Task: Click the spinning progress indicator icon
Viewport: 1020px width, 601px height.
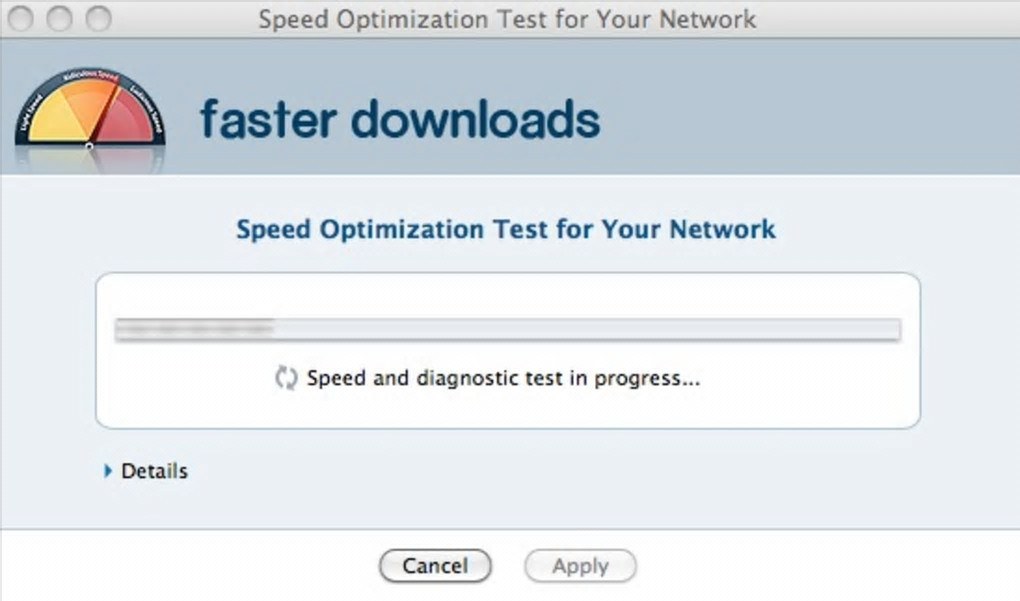Action: (286, 379)
